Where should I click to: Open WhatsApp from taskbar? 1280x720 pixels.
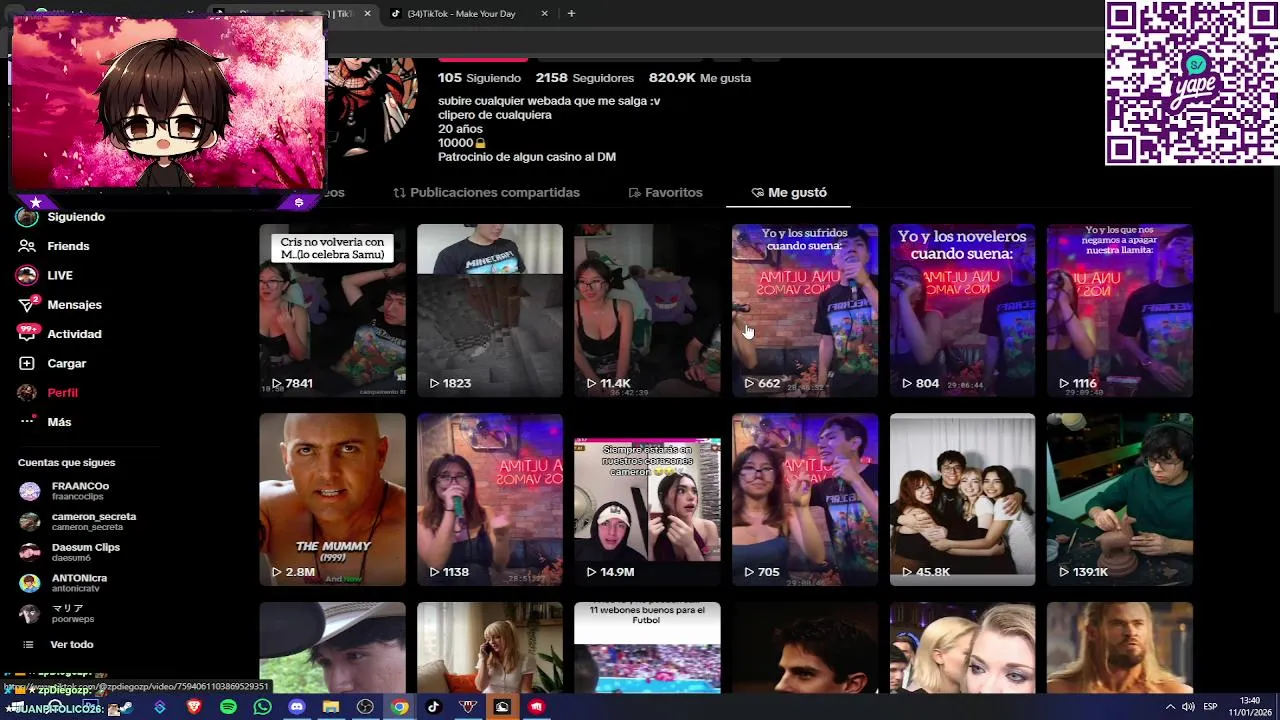click(262, 707)
